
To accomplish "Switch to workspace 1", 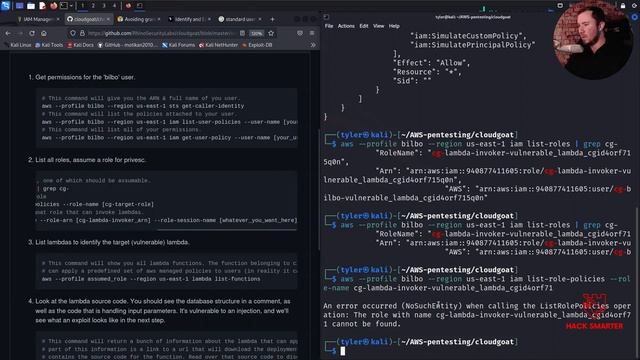I will click(x=82, y=6).
